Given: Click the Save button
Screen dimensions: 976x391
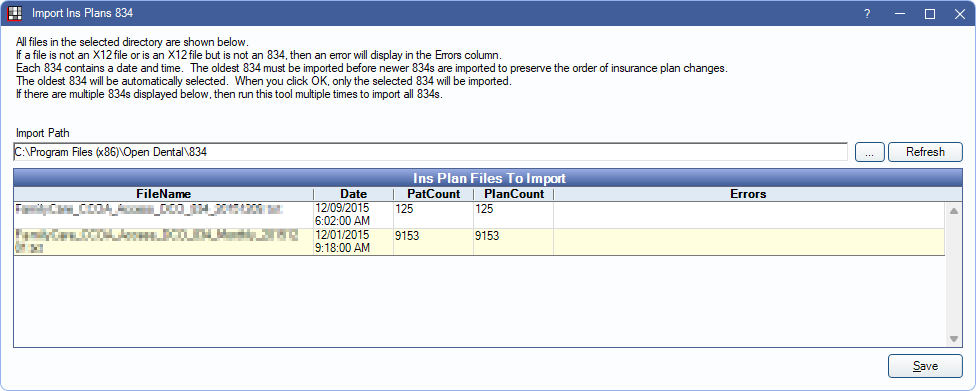Looking at the screenshot, I should point(925,366).
